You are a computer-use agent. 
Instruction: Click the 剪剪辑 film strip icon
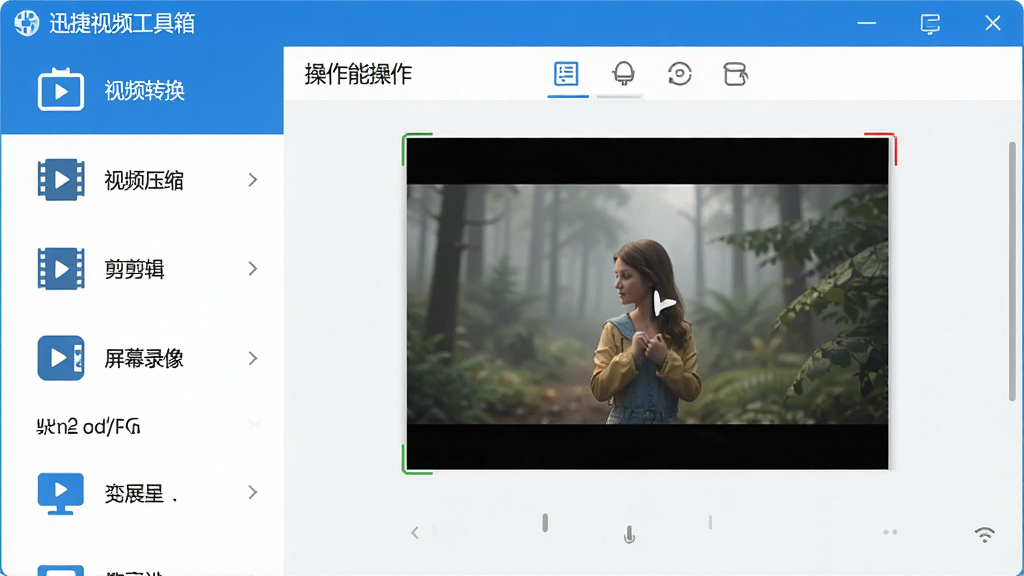click(61, 268)
